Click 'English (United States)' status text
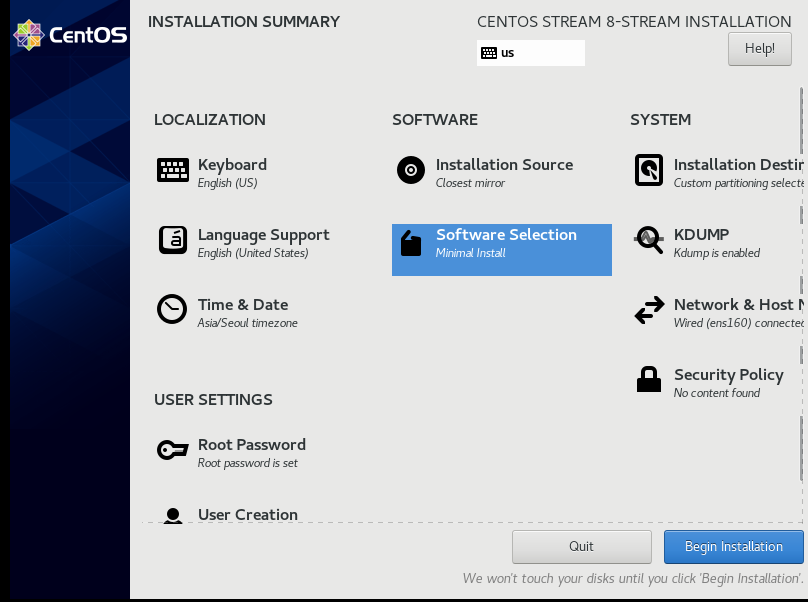Screen dimensions: 808x602 coord(253,253)
